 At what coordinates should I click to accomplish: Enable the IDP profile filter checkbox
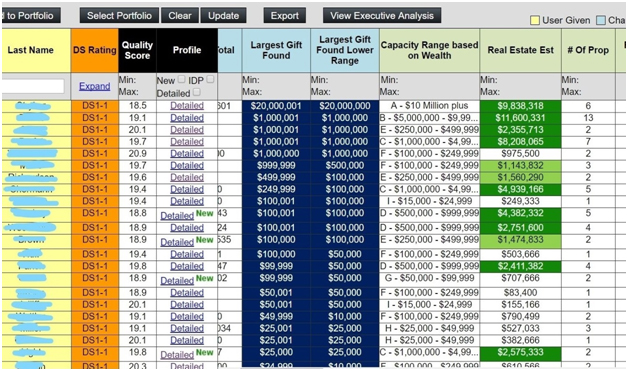point(210,79)
